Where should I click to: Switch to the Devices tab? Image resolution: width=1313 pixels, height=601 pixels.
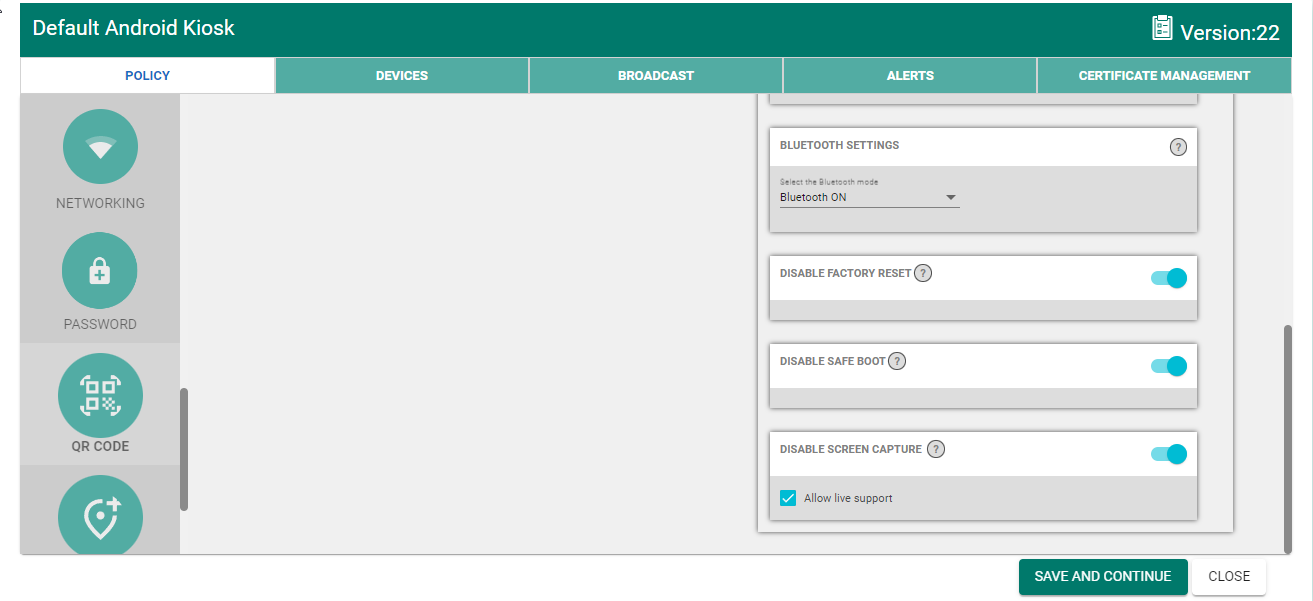click(402, 76)
